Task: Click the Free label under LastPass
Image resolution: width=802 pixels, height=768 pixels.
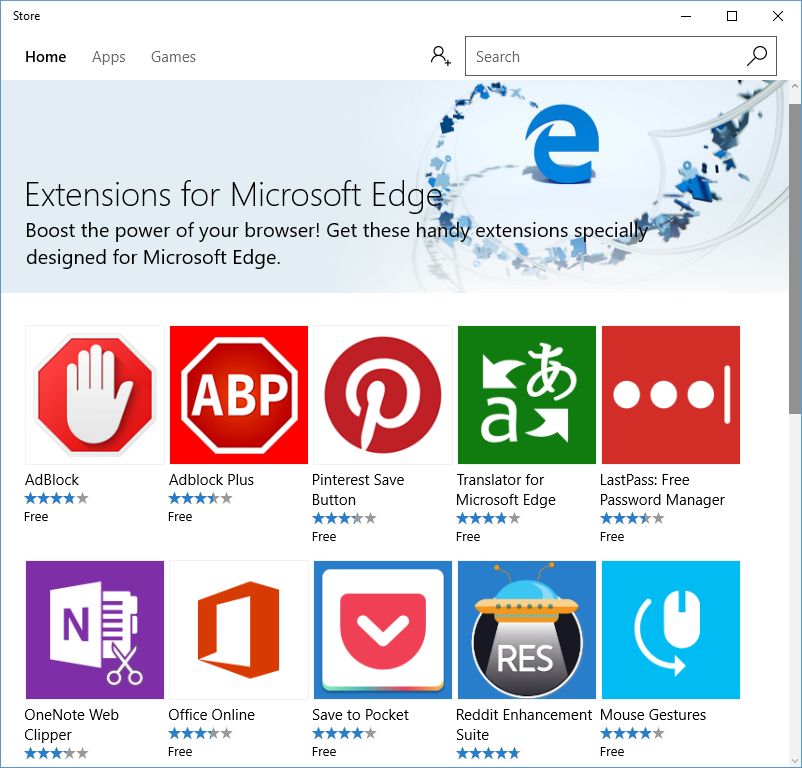Action: 612,536
